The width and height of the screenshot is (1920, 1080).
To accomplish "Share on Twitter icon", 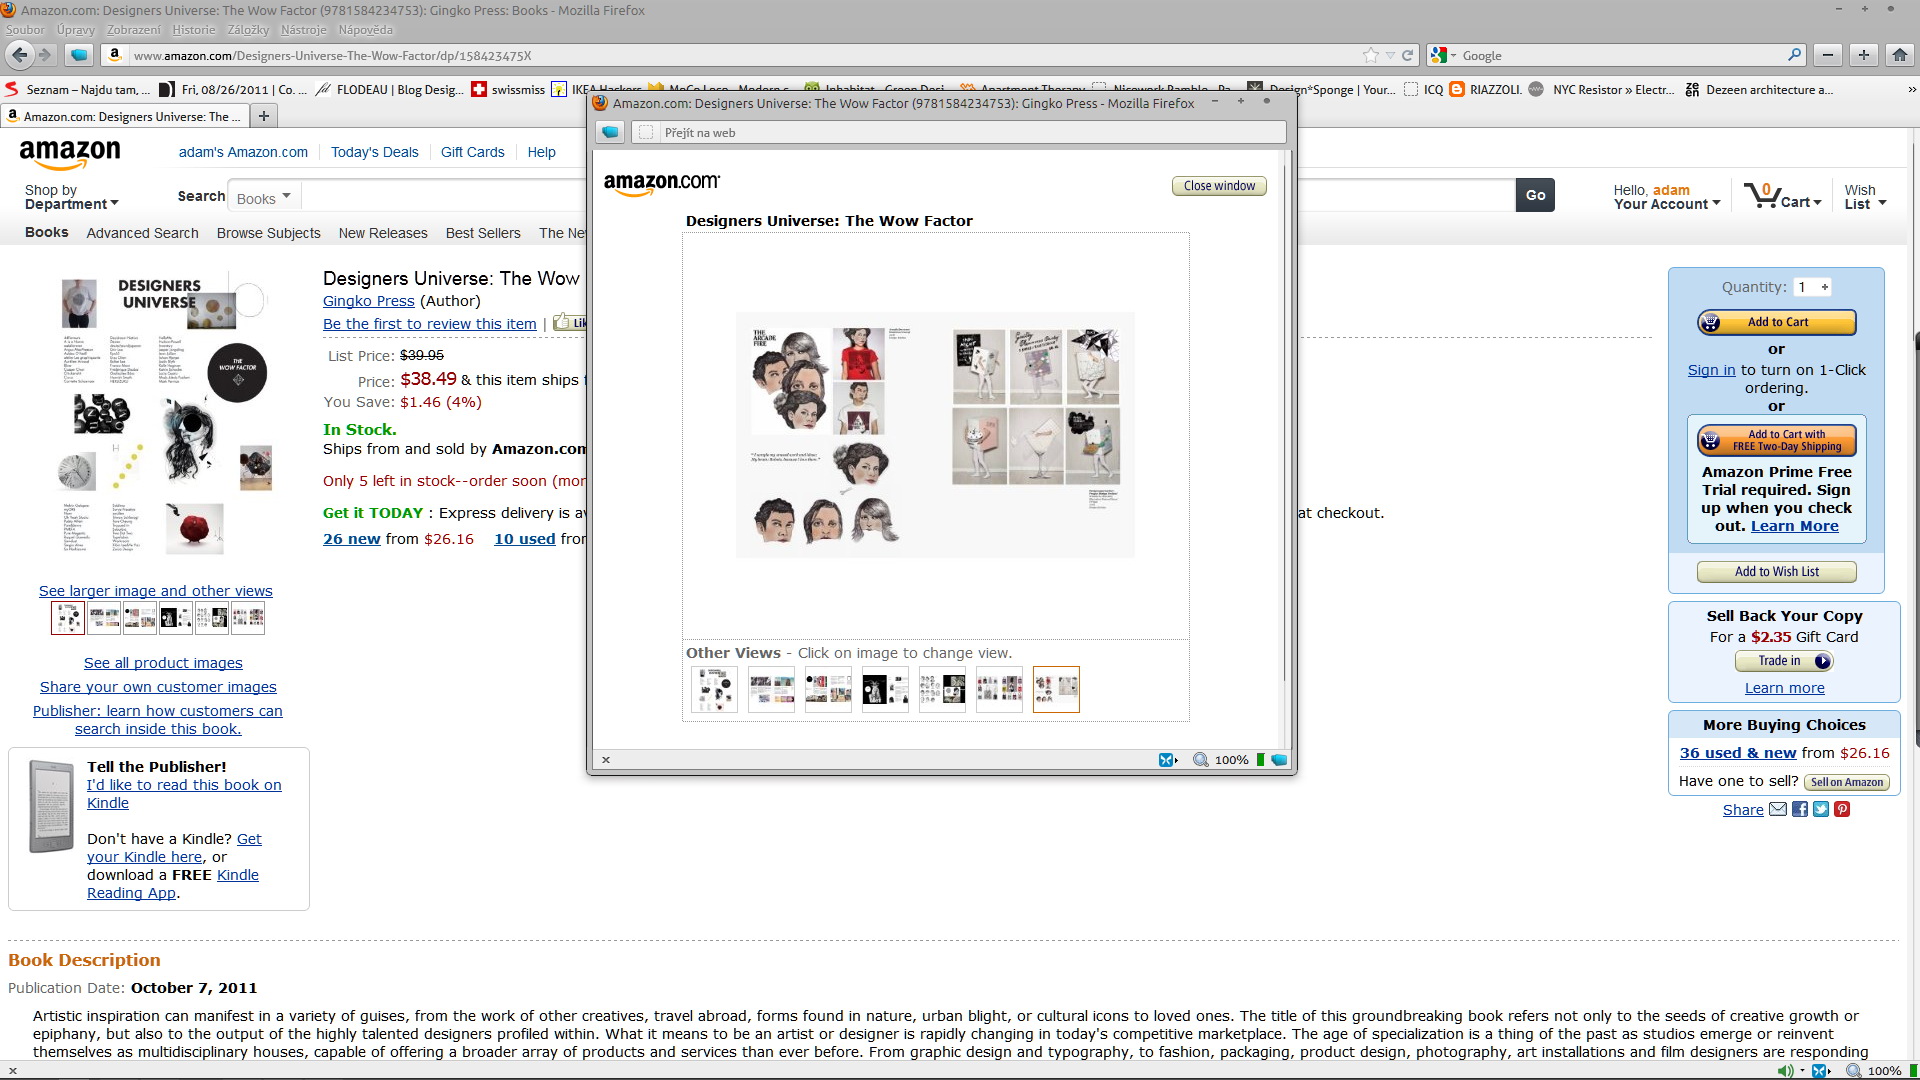I will [x=1821, y=809].
